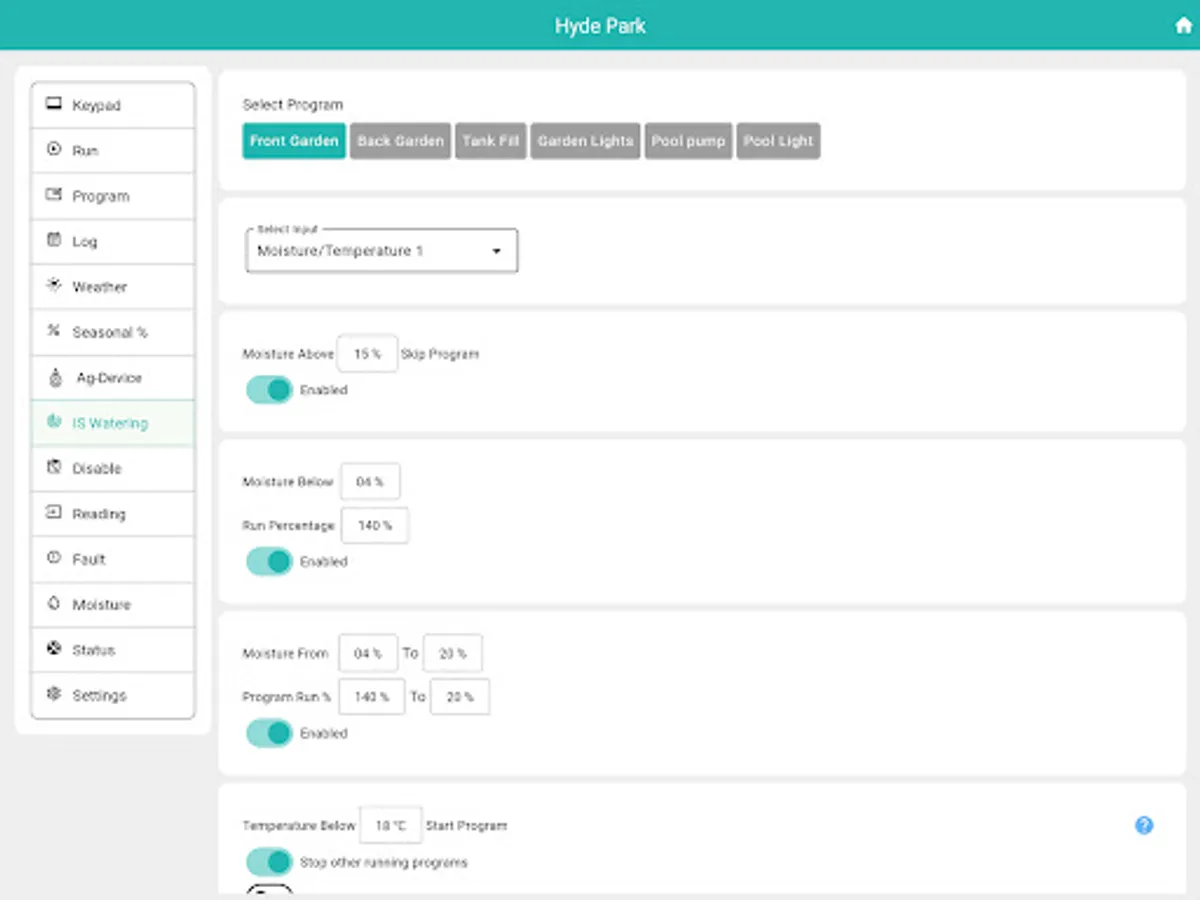This screenshot has height=900, width=1200.
Task: Expand the Moisture/Temperature 1 selector arrow
Action: click(496, 251)
